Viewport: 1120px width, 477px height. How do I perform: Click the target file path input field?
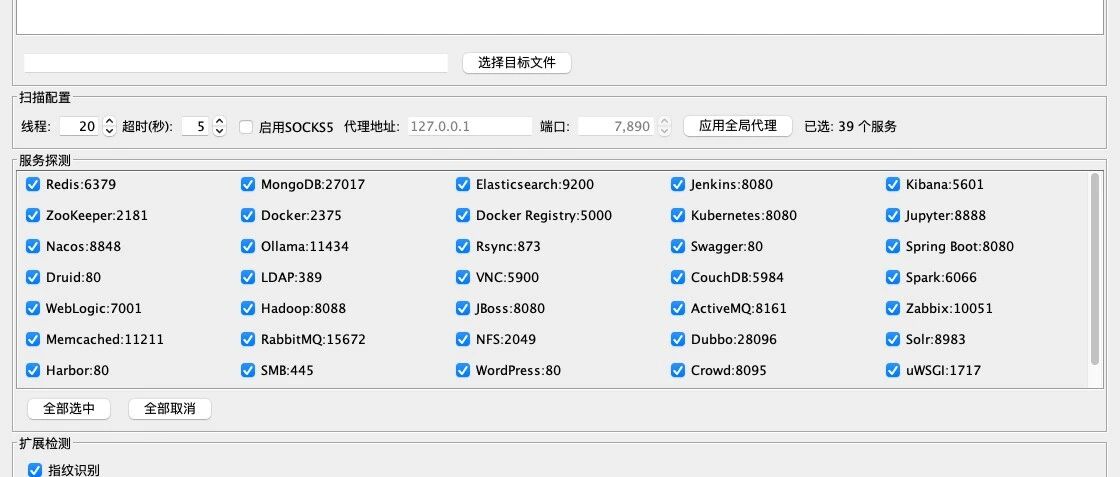pos(236,63)
